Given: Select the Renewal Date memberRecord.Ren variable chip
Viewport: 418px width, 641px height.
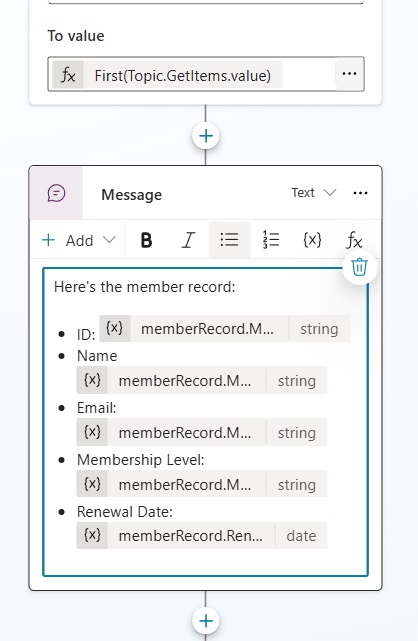Looking at the screenshot, I should tap(202, 536).
